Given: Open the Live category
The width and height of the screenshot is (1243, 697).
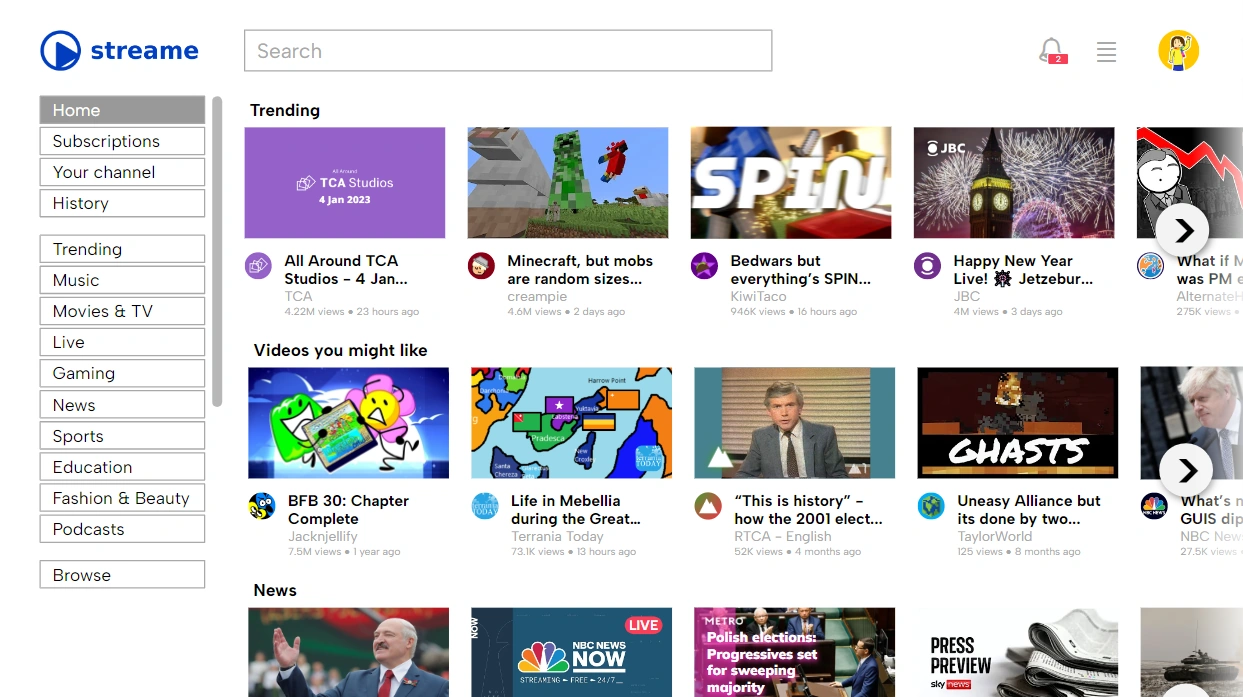Looking at the screenshot, I should tap(122, 342).
